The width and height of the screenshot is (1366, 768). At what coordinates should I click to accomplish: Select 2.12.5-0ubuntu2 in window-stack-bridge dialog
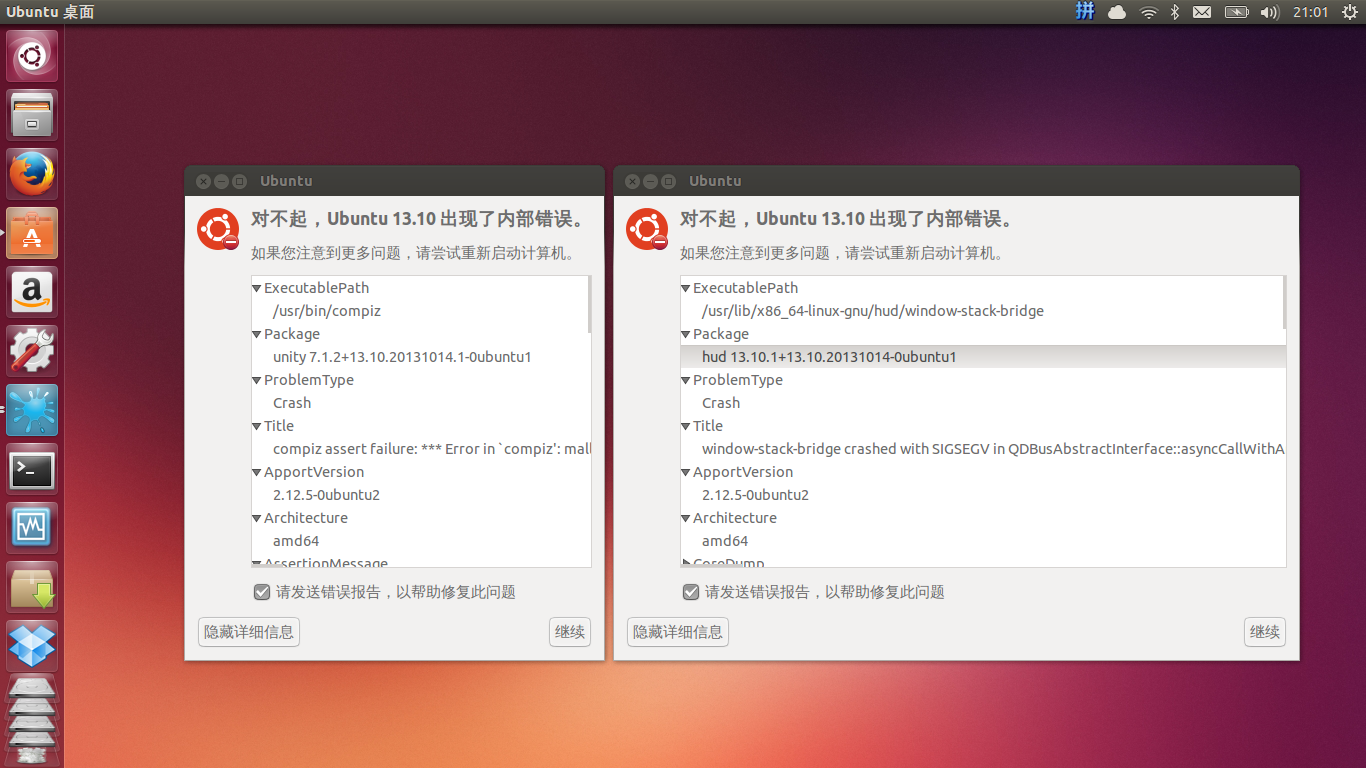[982, 495]
